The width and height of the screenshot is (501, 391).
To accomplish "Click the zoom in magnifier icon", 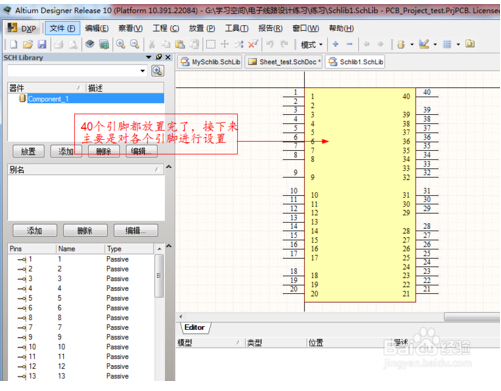I will [x=120, y=44].
